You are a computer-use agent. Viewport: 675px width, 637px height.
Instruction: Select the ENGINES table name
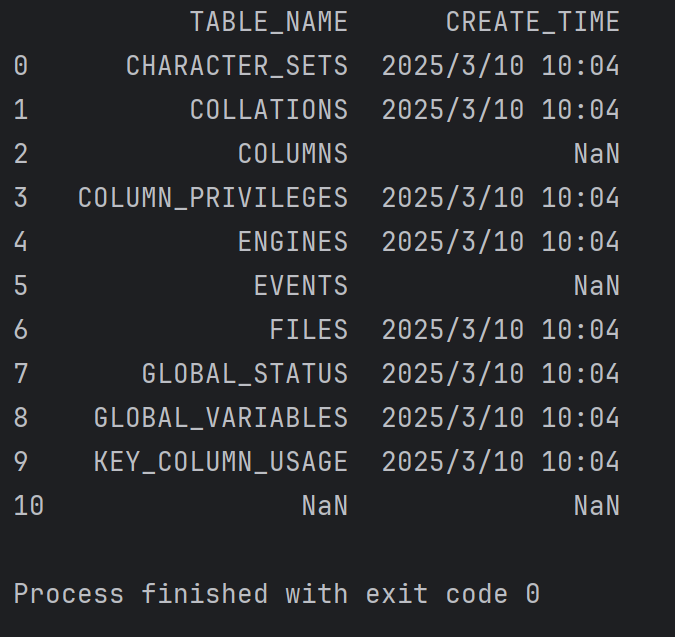292,242
